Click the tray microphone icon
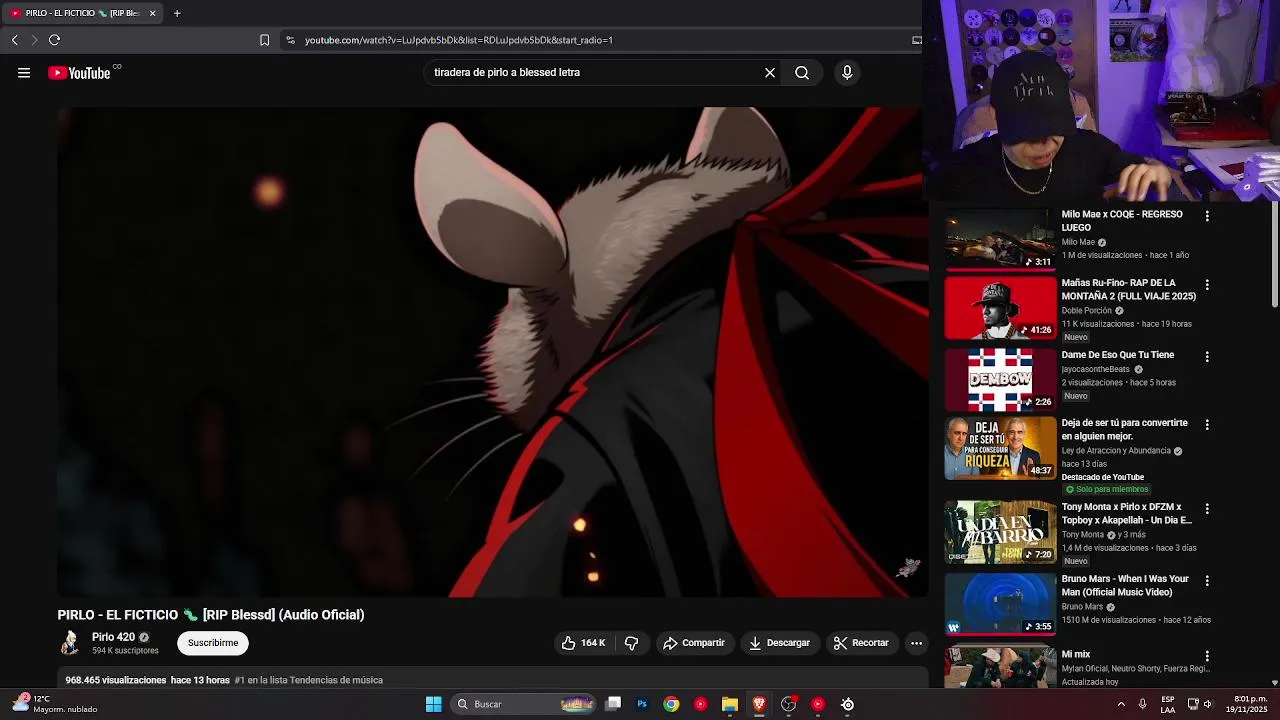The image size is (1280, 720). click(1142, 704)
